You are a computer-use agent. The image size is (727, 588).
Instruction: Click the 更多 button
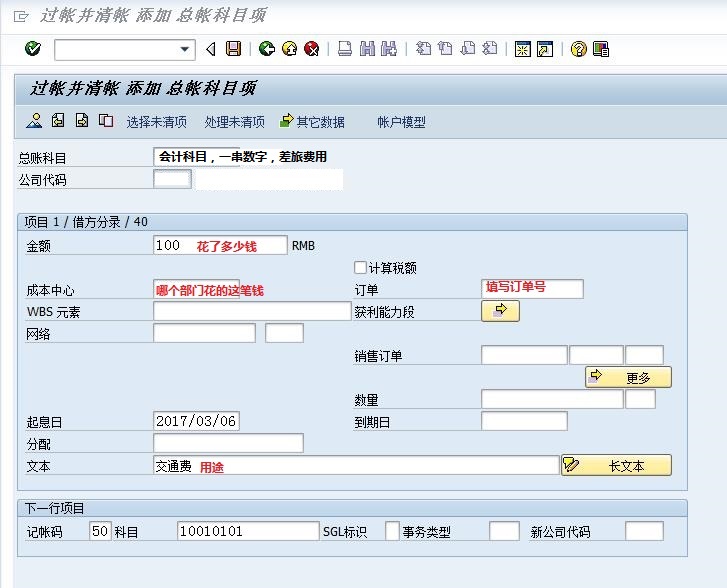point(628,377)
